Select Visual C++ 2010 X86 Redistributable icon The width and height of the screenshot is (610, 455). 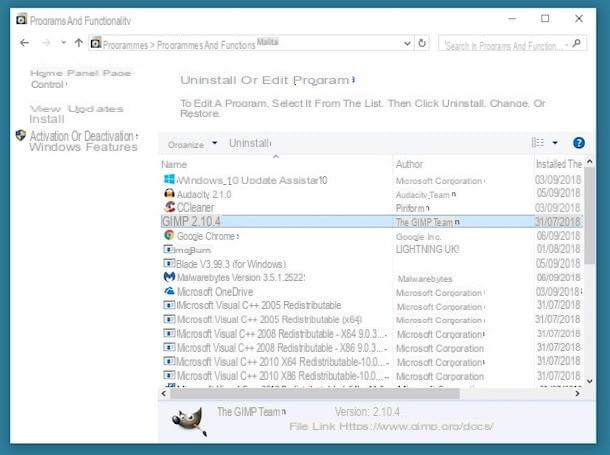coord(169,375)
